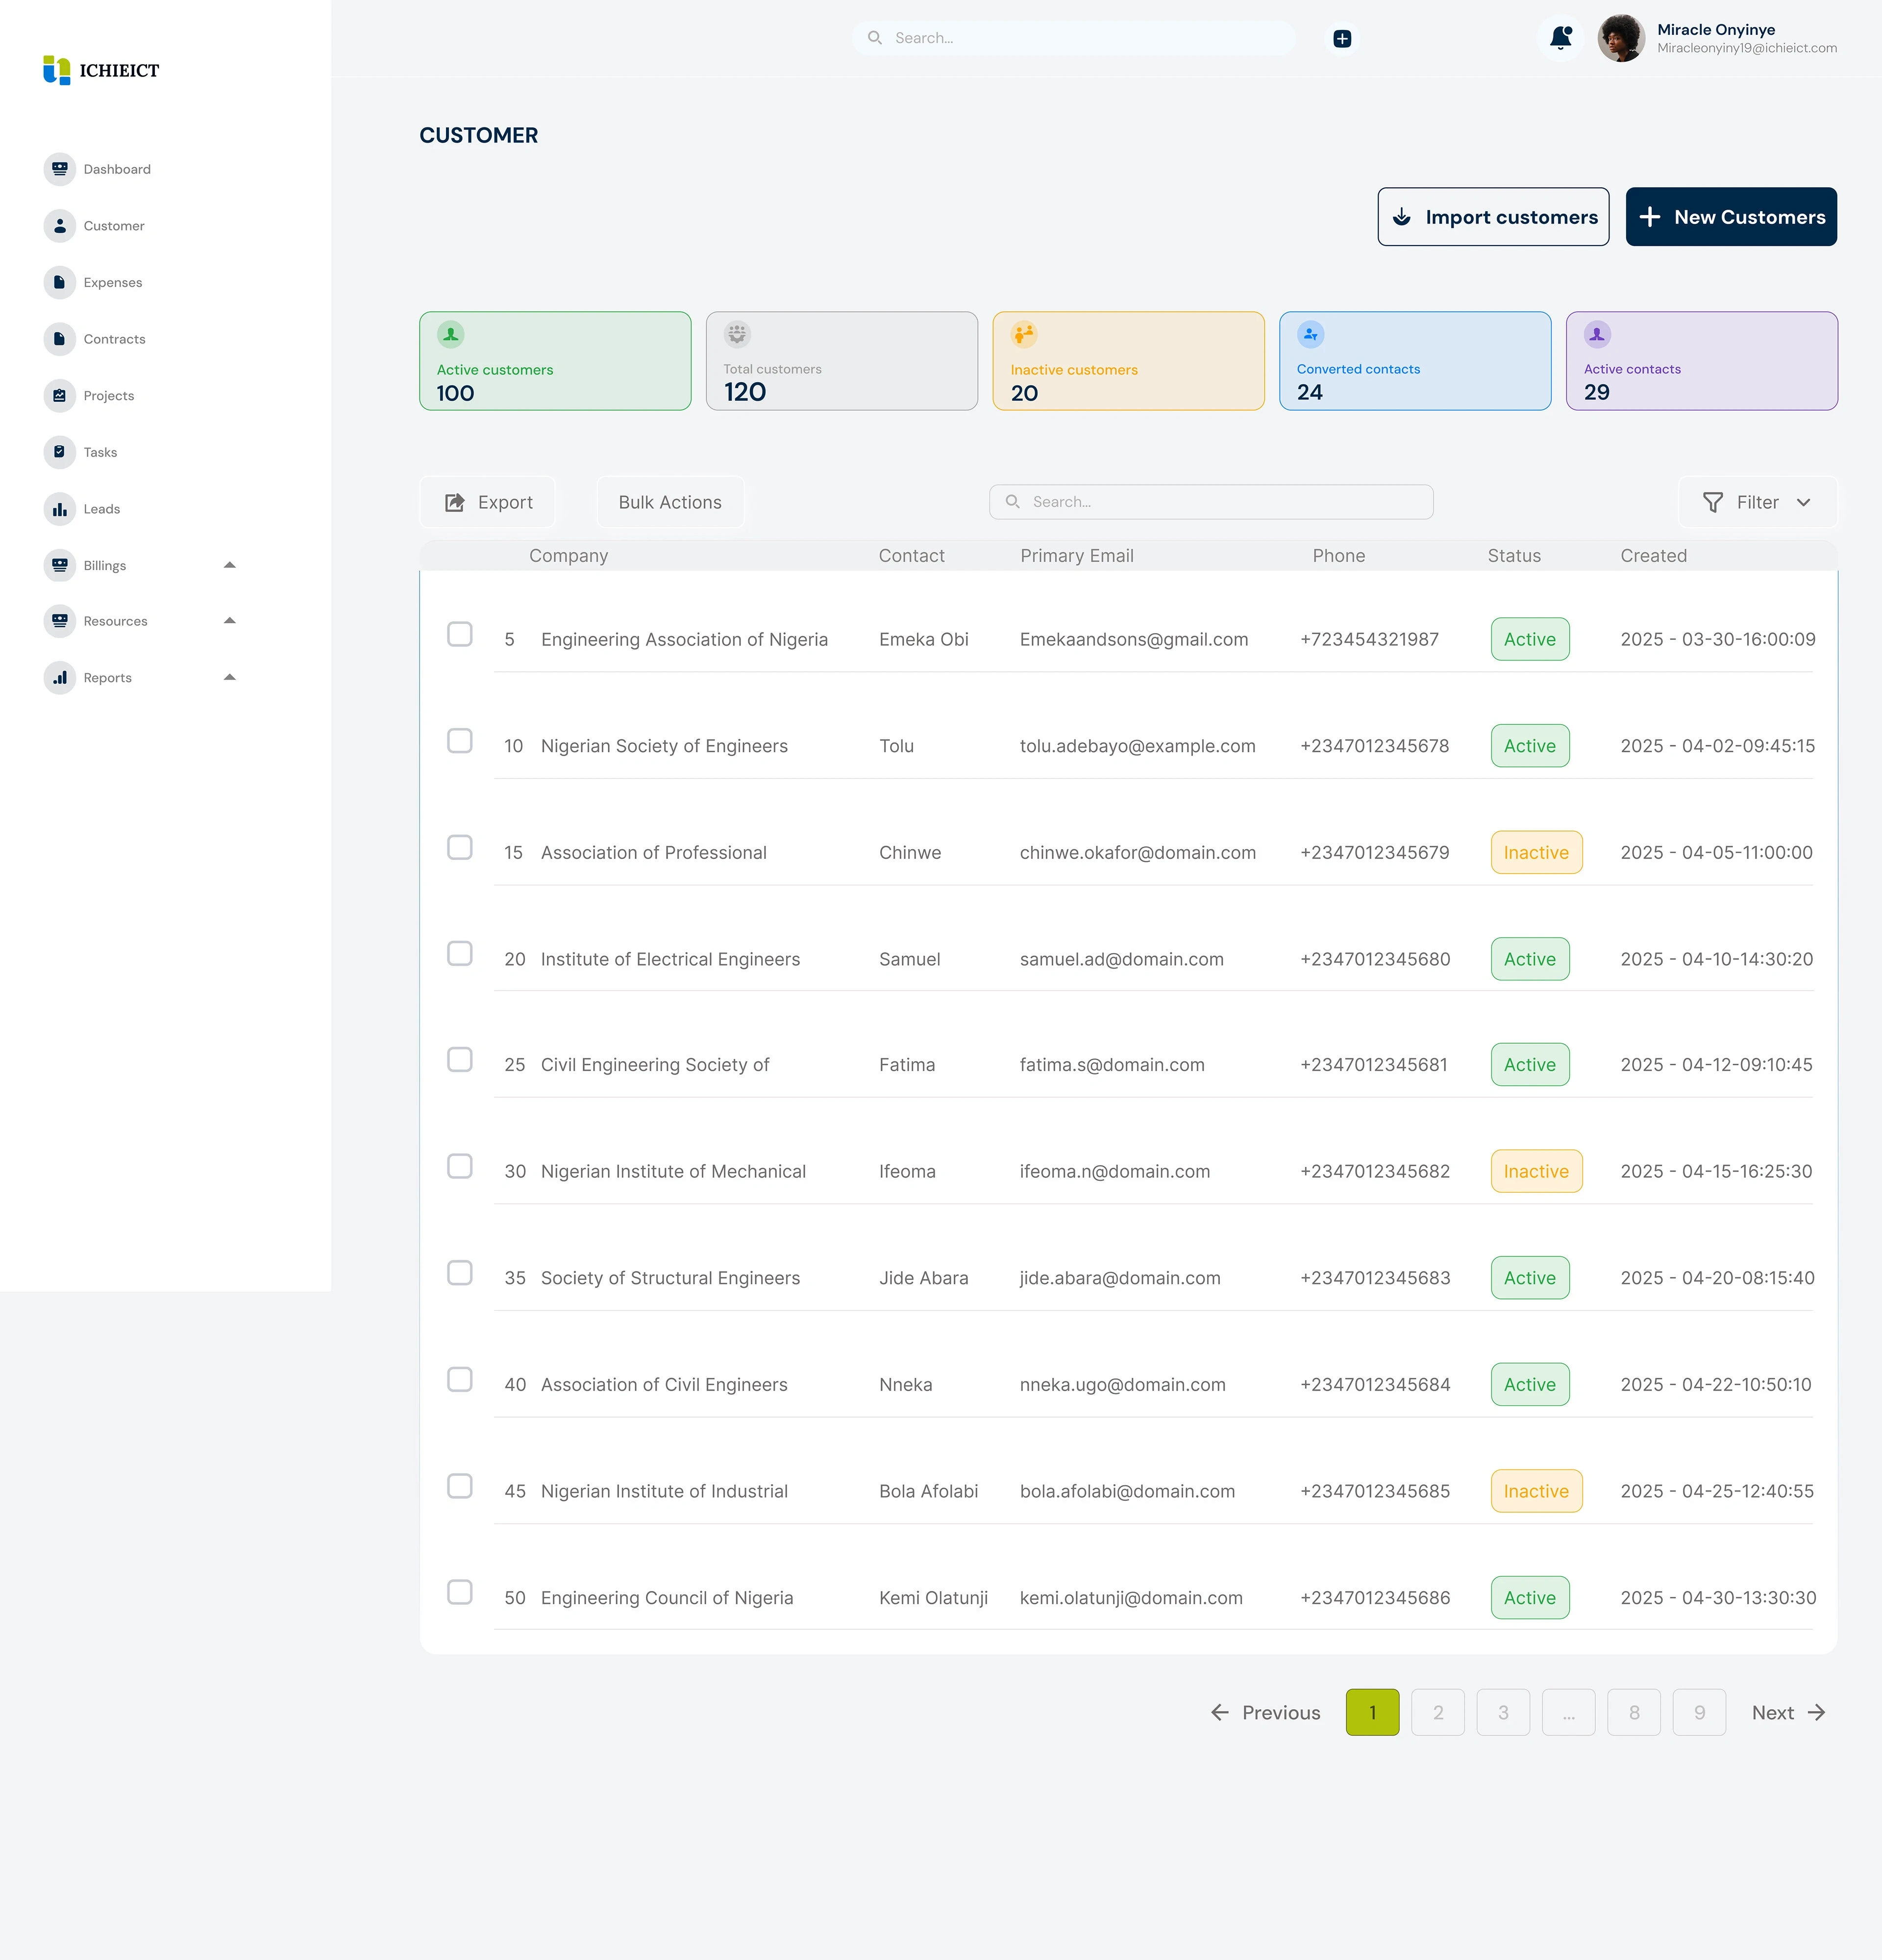The image size is (1882, 1960).
Task: Click the customer table search field
Action: point(1211,502)
